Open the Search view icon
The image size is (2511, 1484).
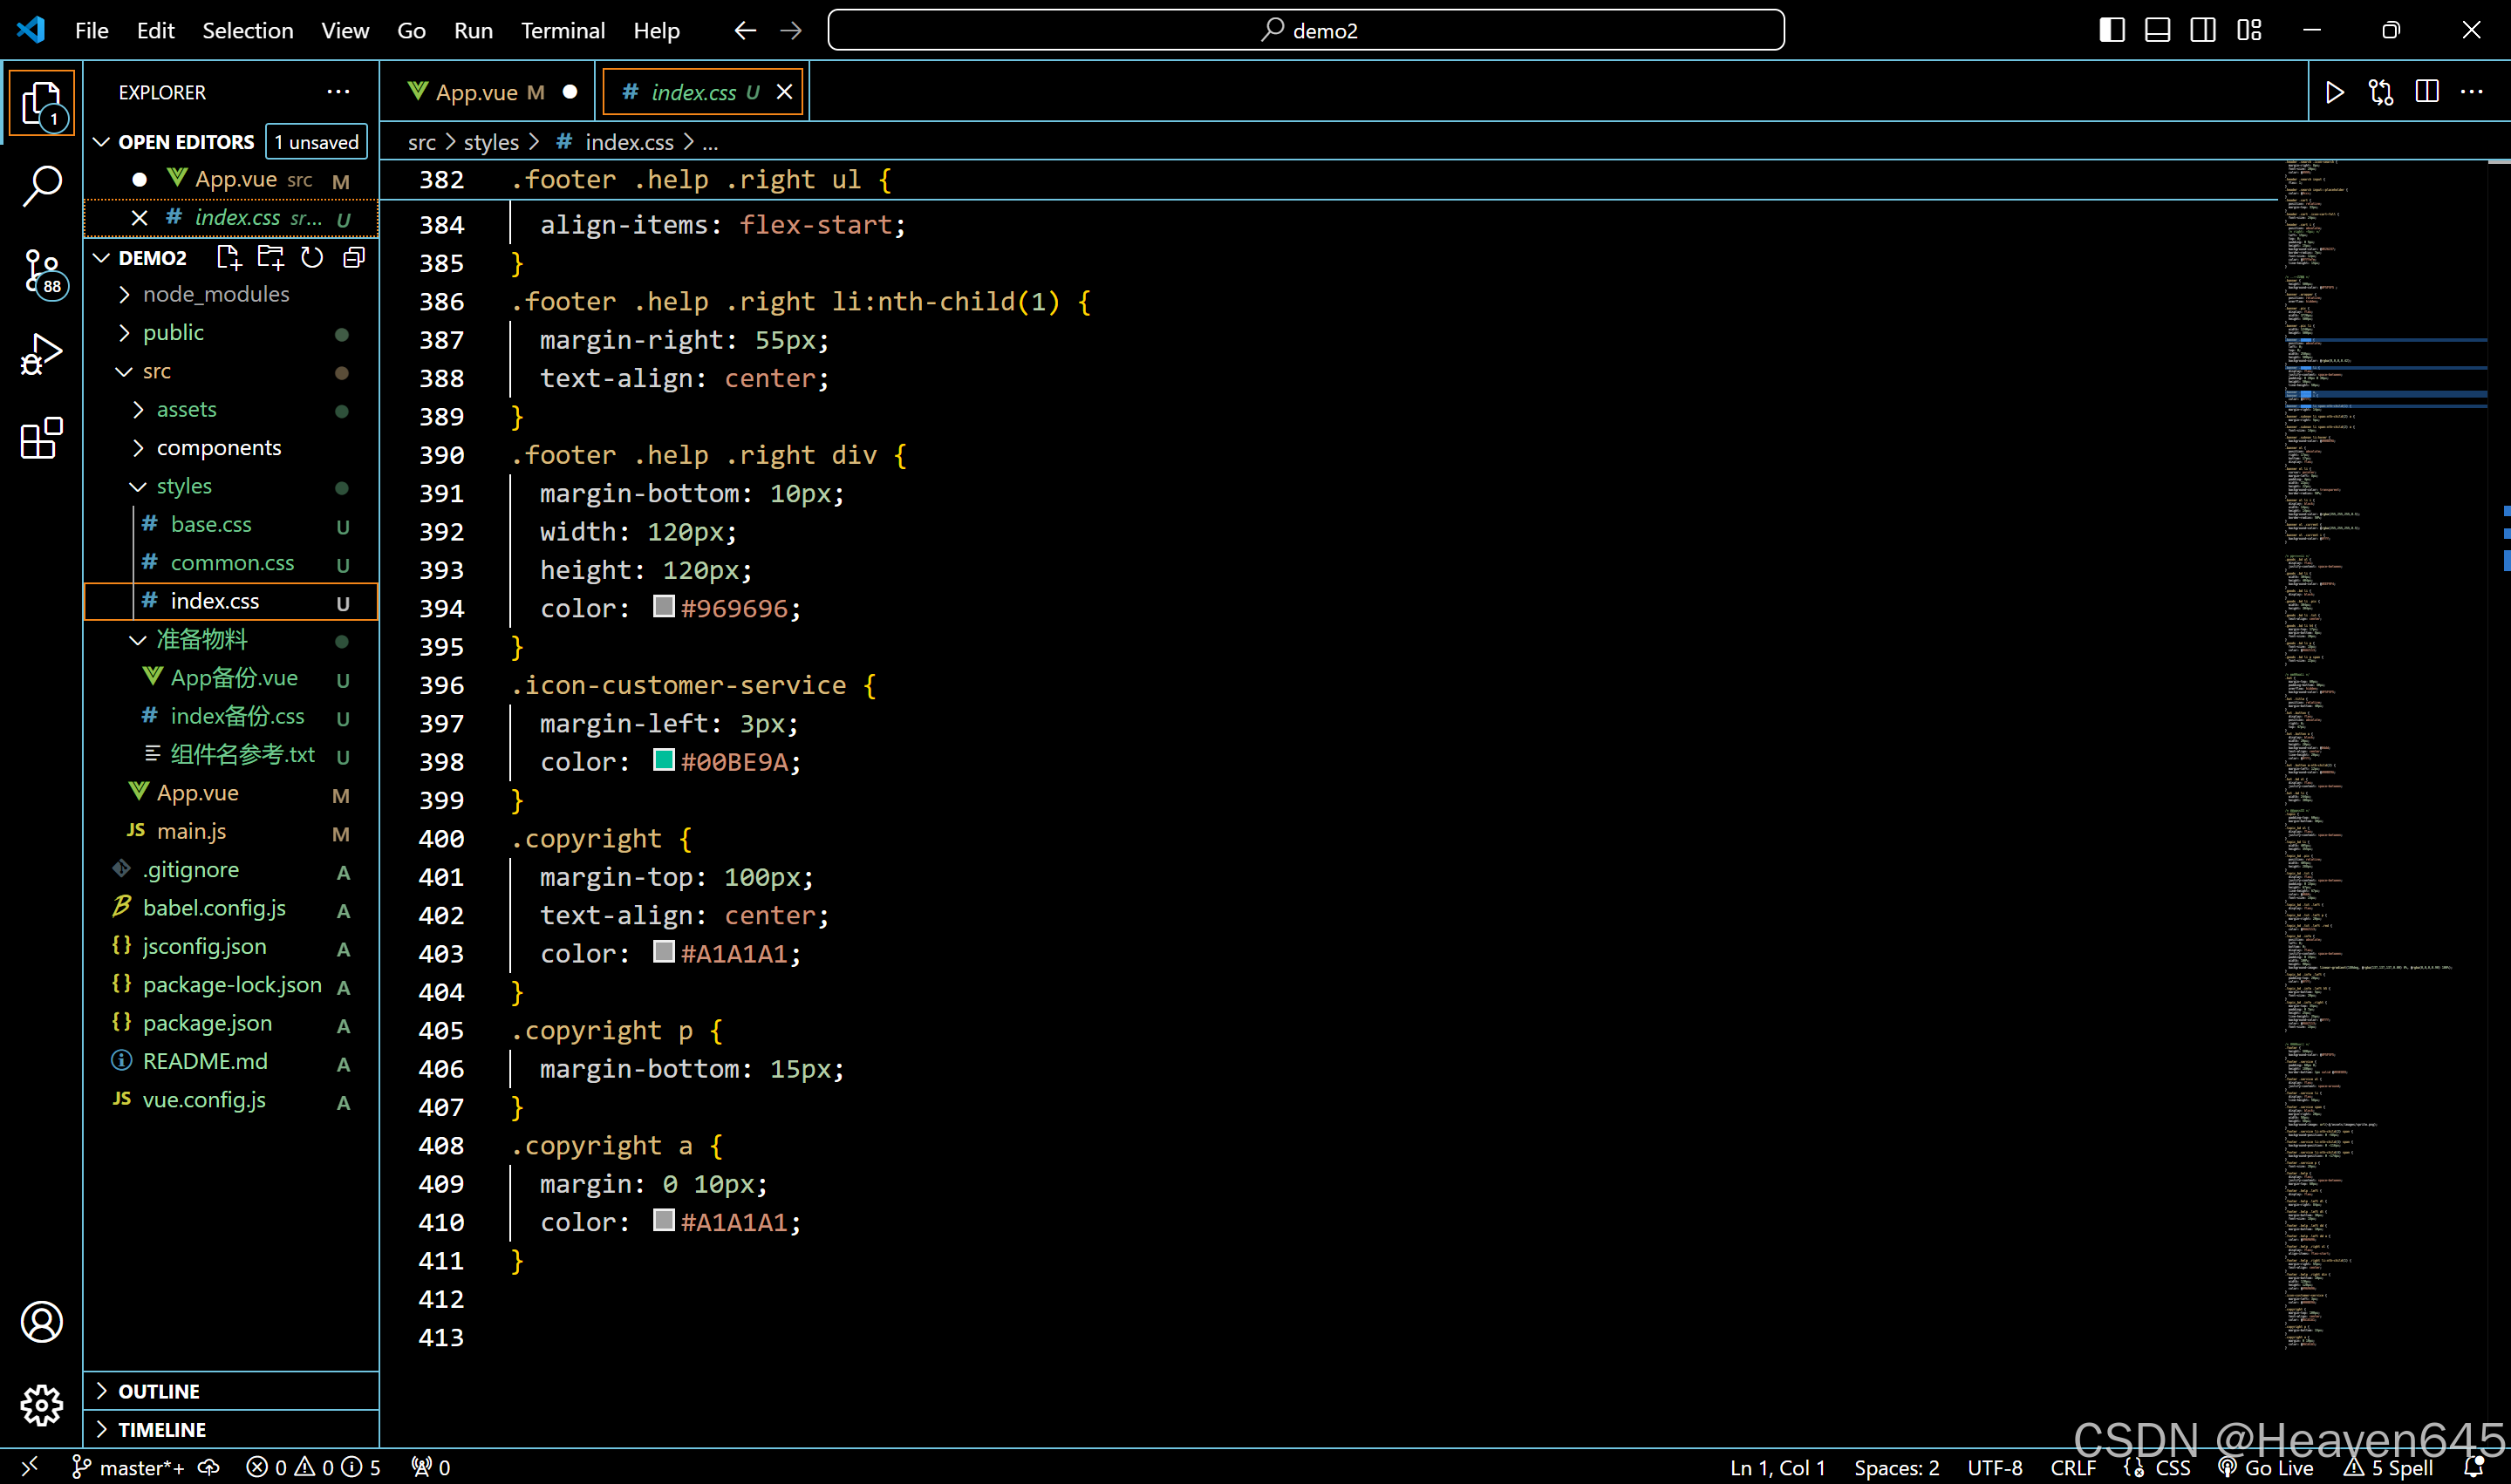42,186
